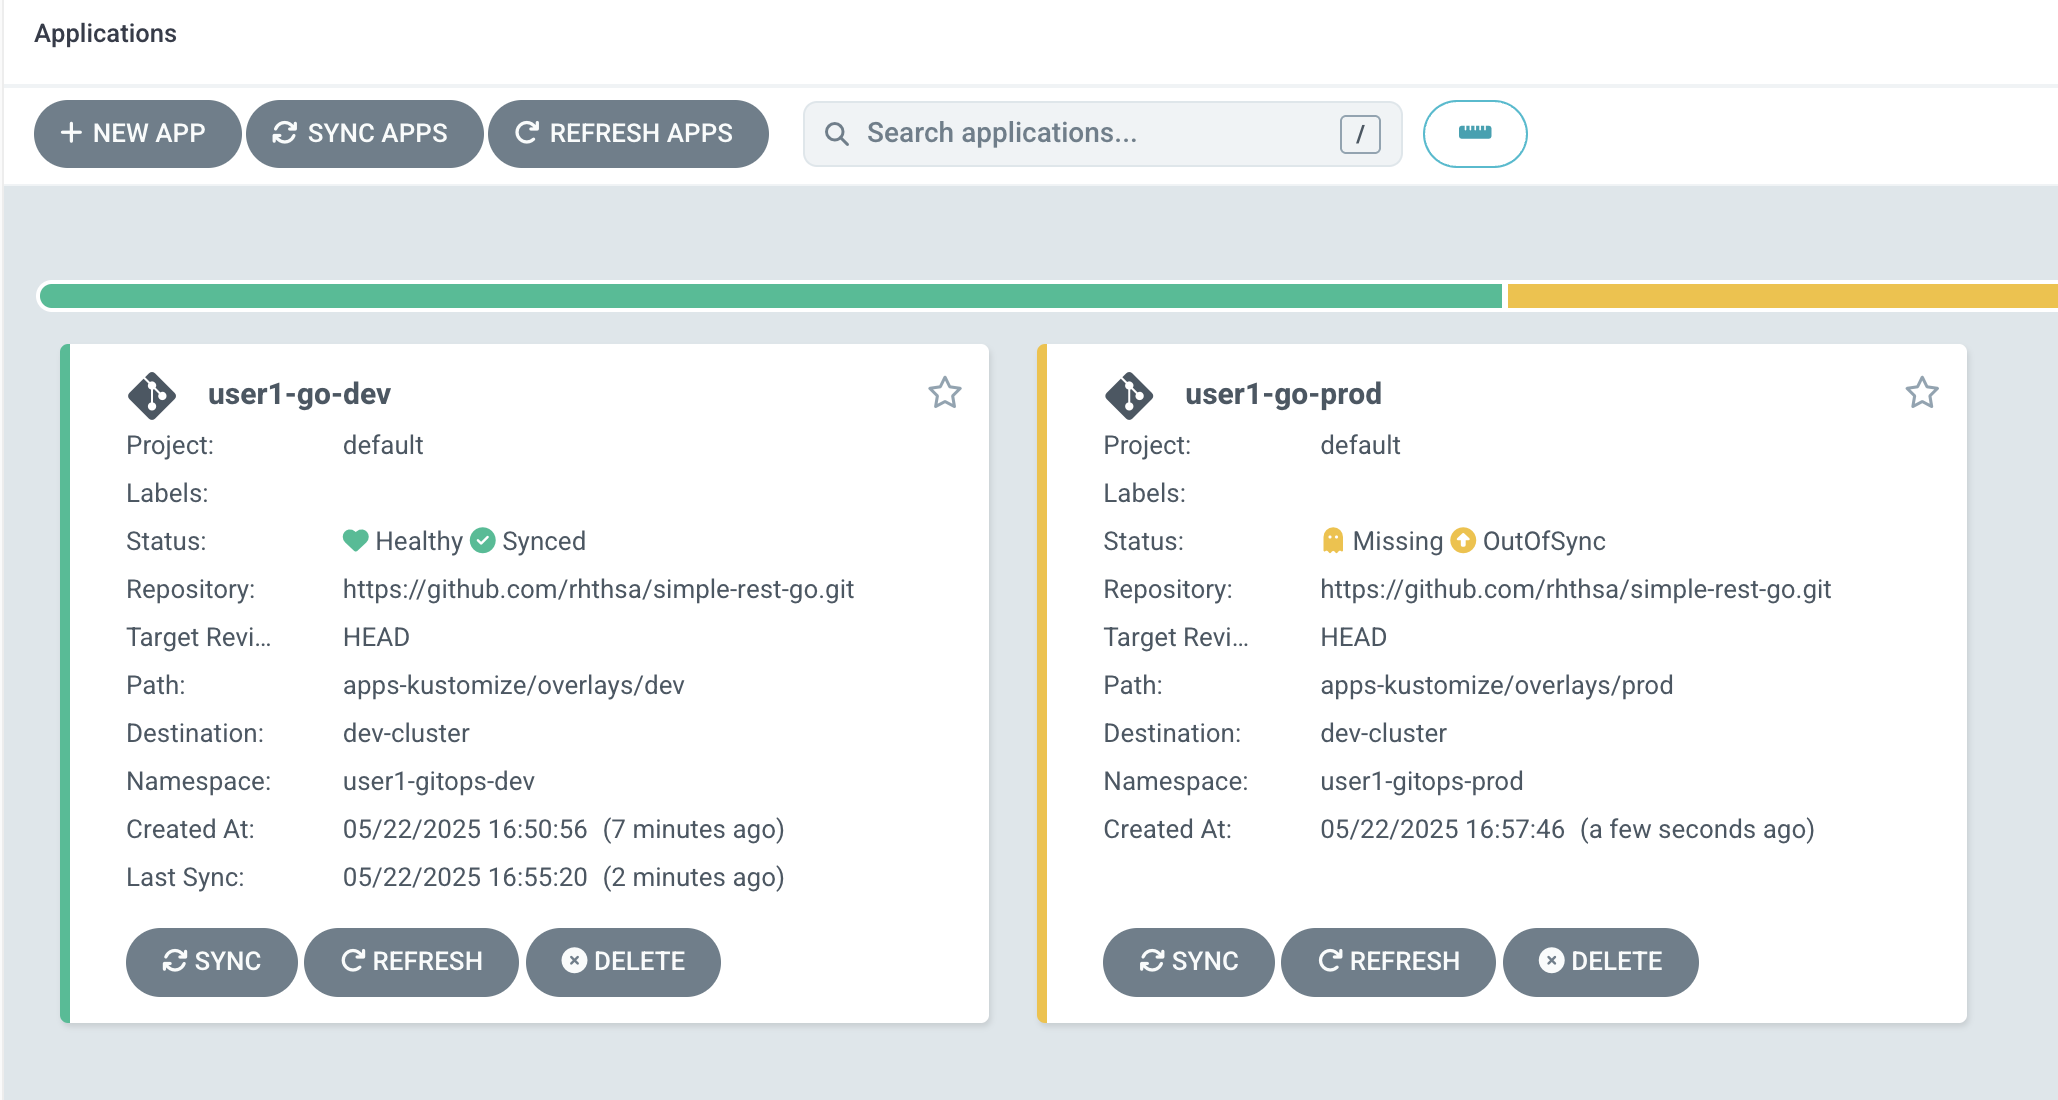This screenshot has height=1100, width=2058.
Task: Refresh the user1-go-prod application
Action: pyautogui.click(x=1388, y=961)
